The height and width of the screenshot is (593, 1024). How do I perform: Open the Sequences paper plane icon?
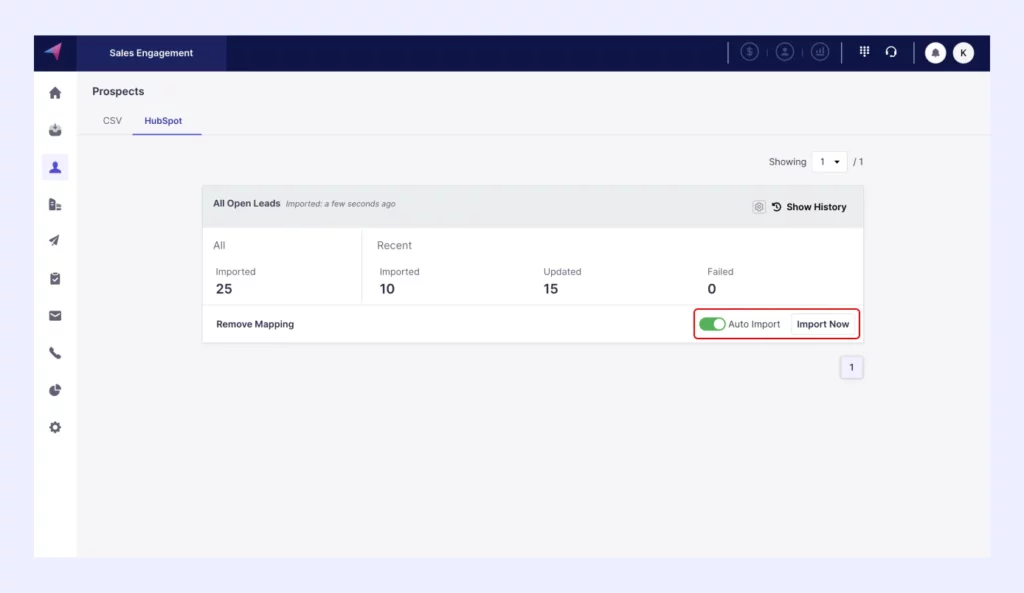point(55,241)
